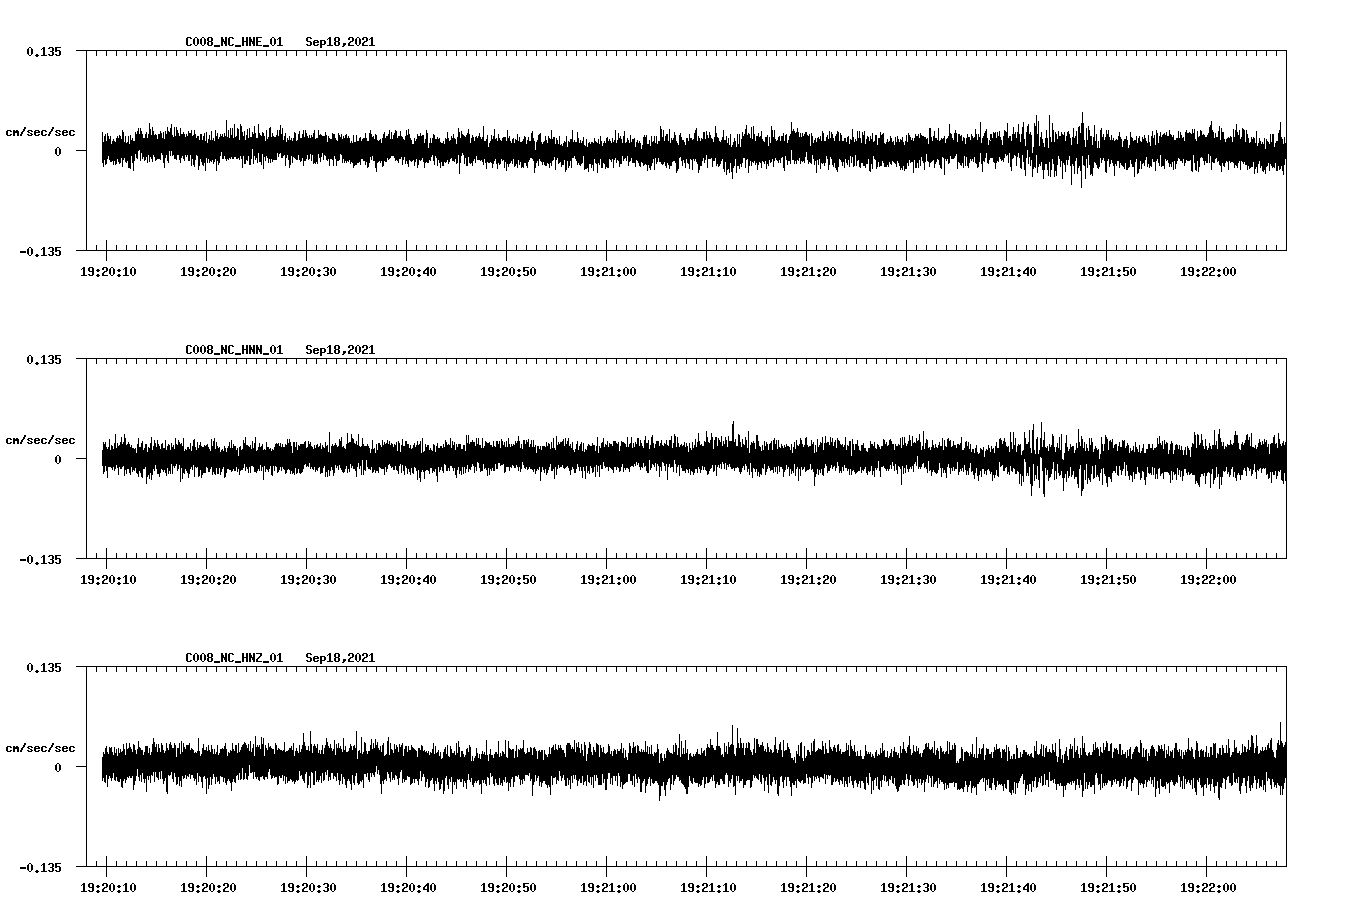This screenshot has height=924, width=1358.
Task: Click cm/sec/sec unit label on HNE plot
Action: click(40, 132)
